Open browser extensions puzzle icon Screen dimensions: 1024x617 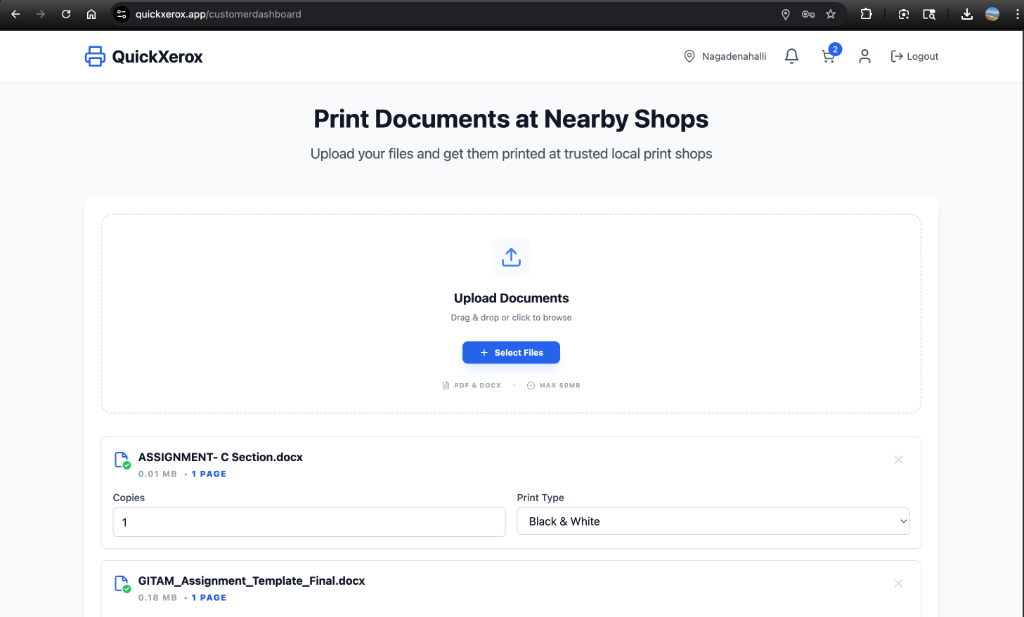coord(866,14)
